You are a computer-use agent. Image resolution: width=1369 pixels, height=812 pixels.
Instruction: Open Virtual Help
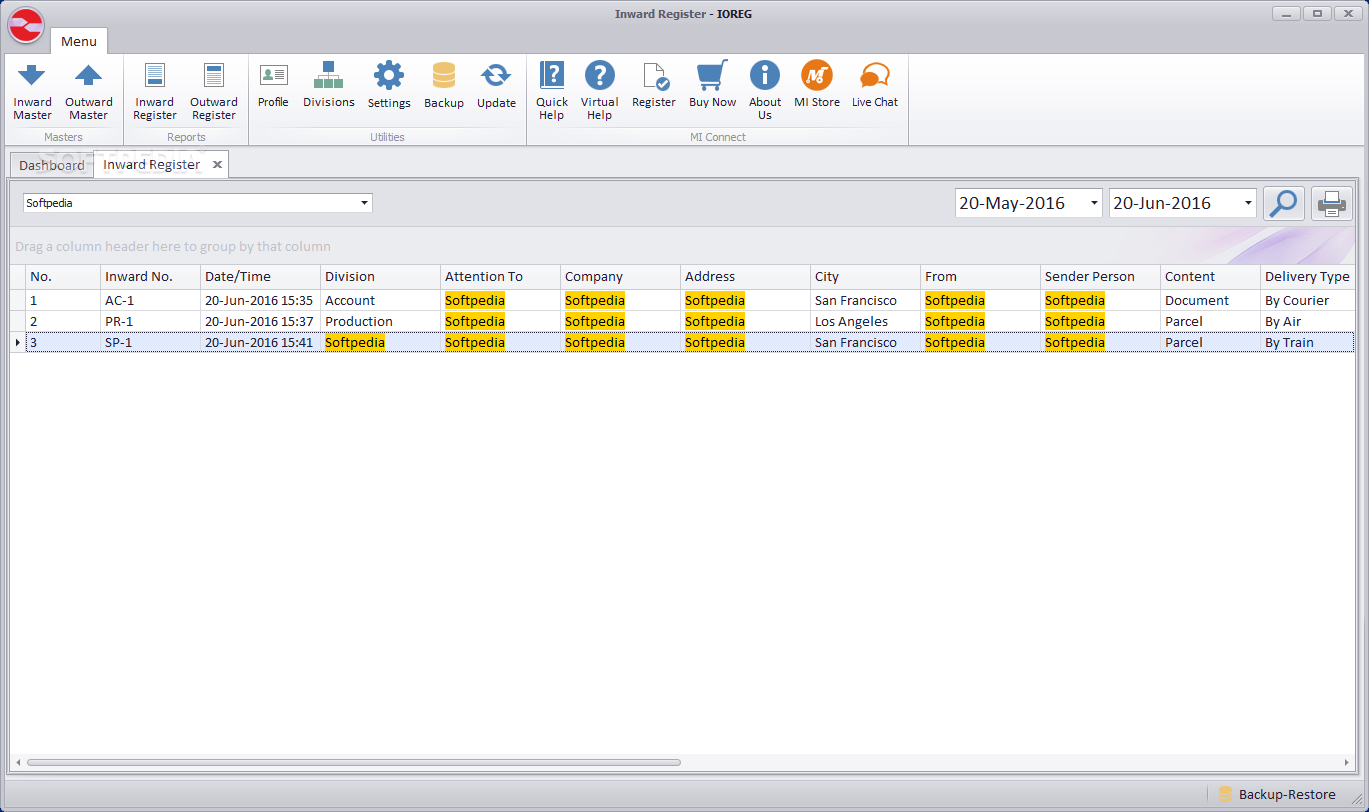tap(599, 91)
